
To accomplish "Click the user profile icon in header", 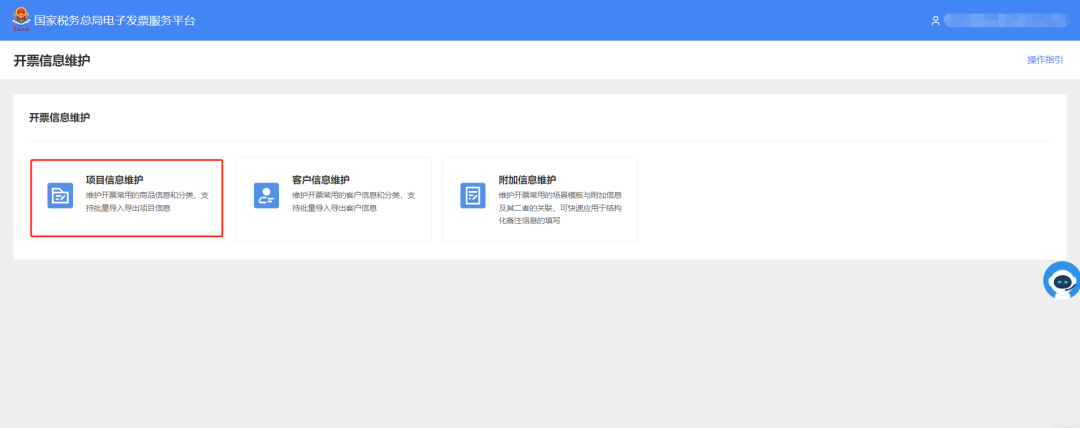I will [935, 20].
